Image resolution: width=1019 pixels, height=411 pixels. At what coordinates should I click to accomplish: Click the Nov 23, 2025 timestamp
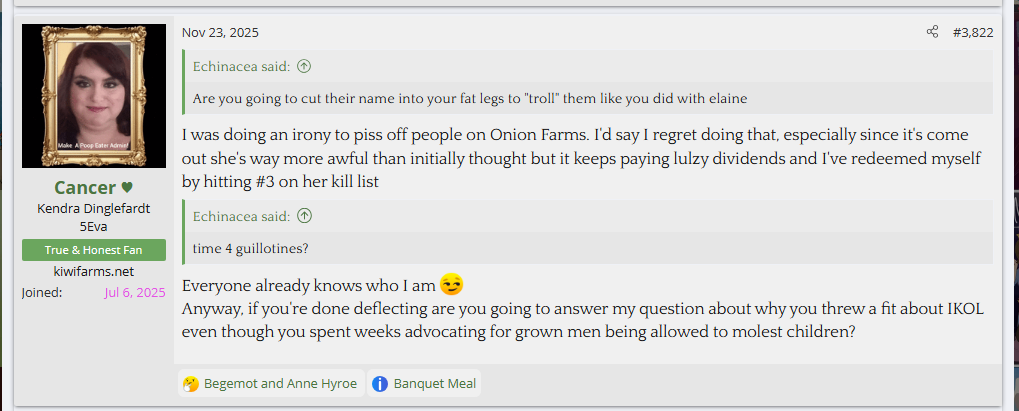click(x=220, y=32)
